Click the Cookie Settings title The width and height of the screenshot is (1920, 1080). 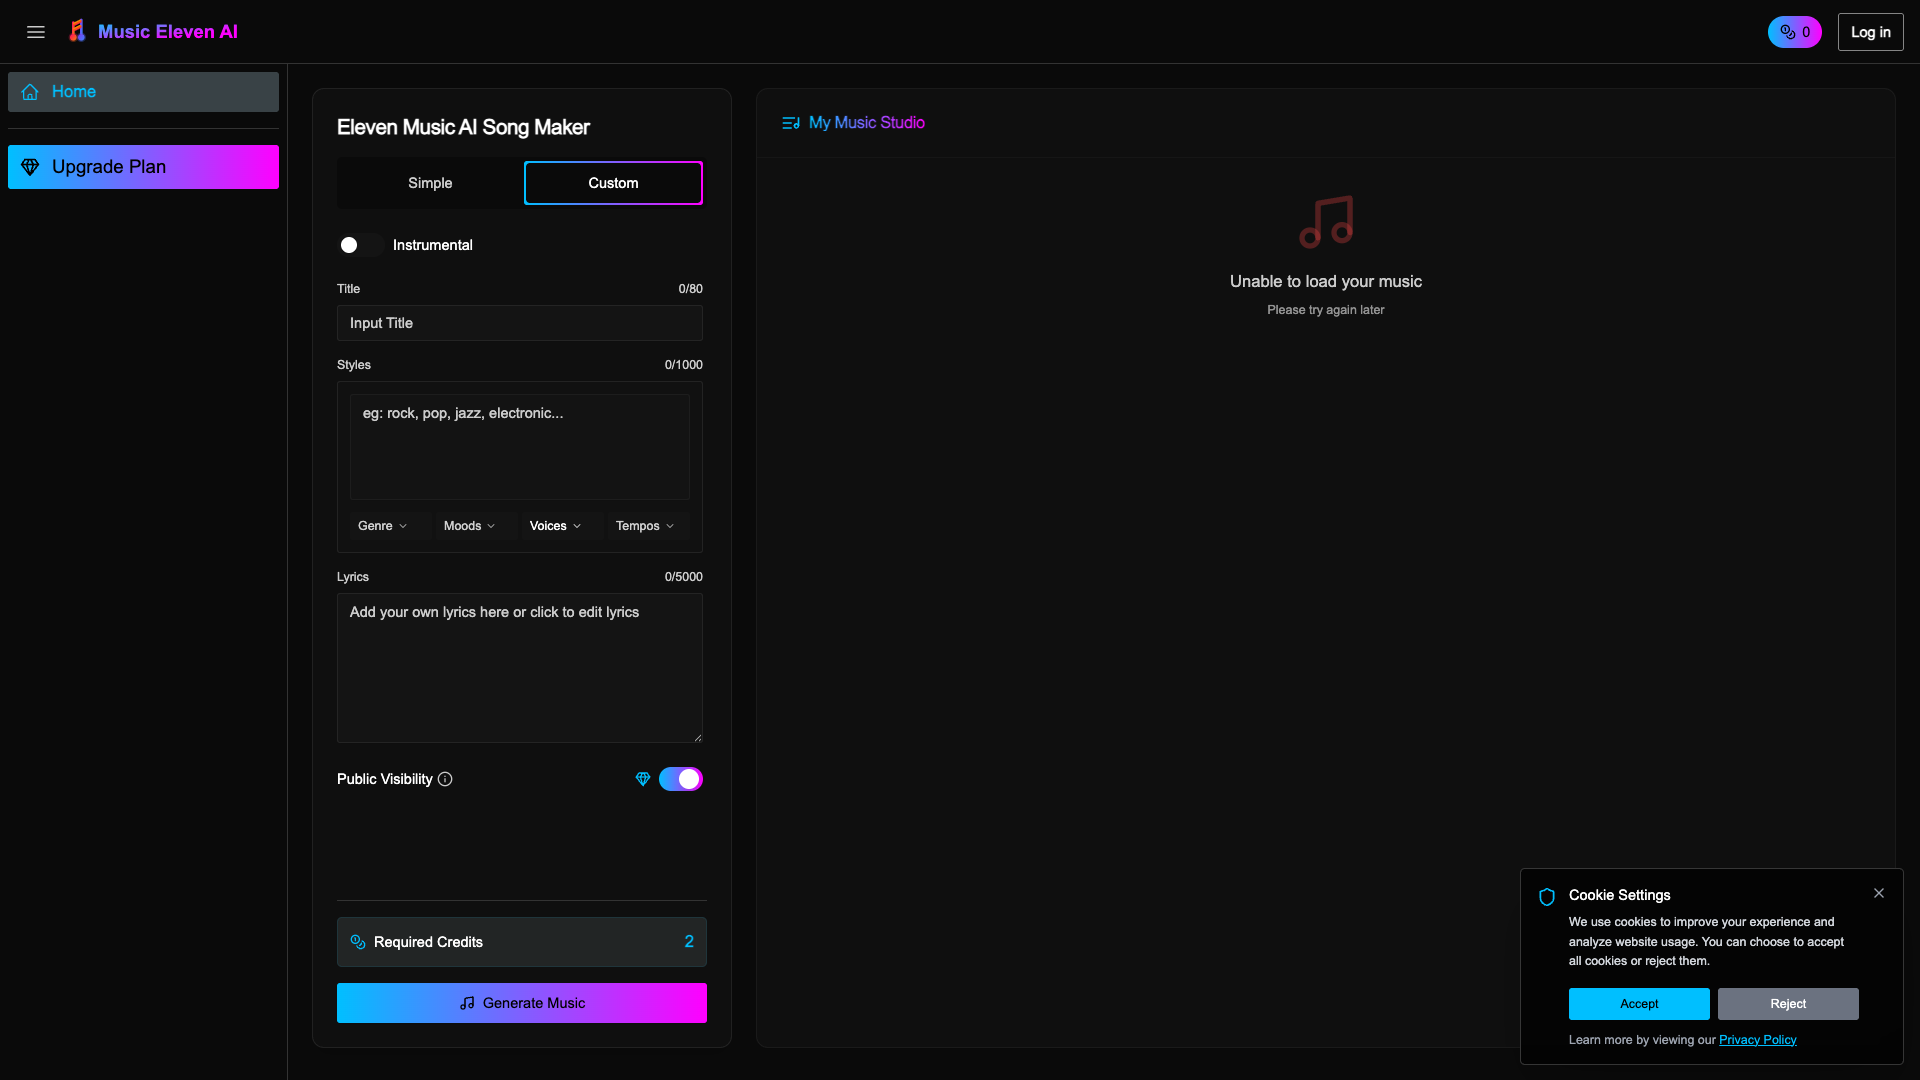pyautogui.click(x=1619, y=895)
